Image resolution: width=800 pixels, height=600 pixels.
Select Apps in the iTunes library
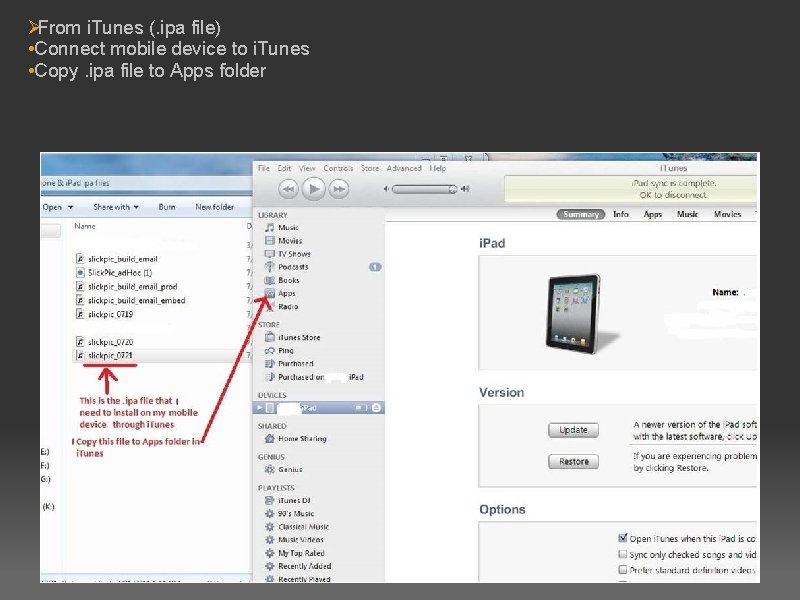pos(286,293)
